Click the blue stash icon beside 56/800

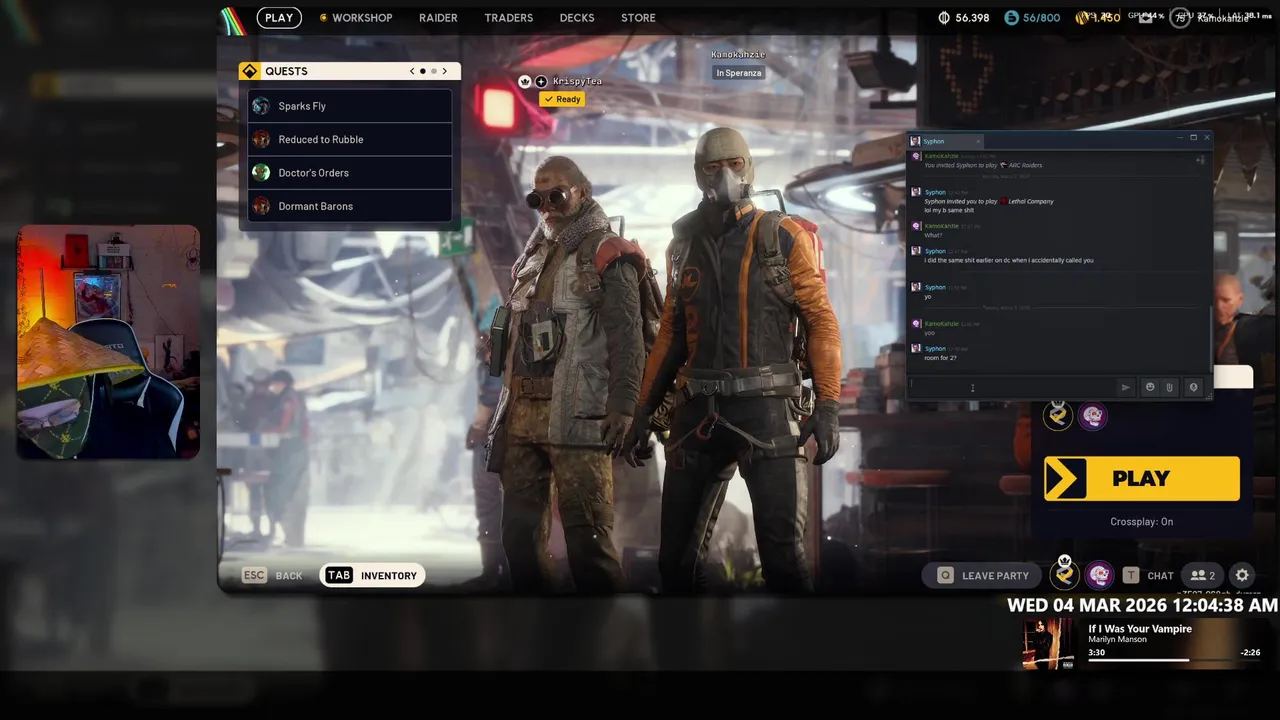point(1012,17)
